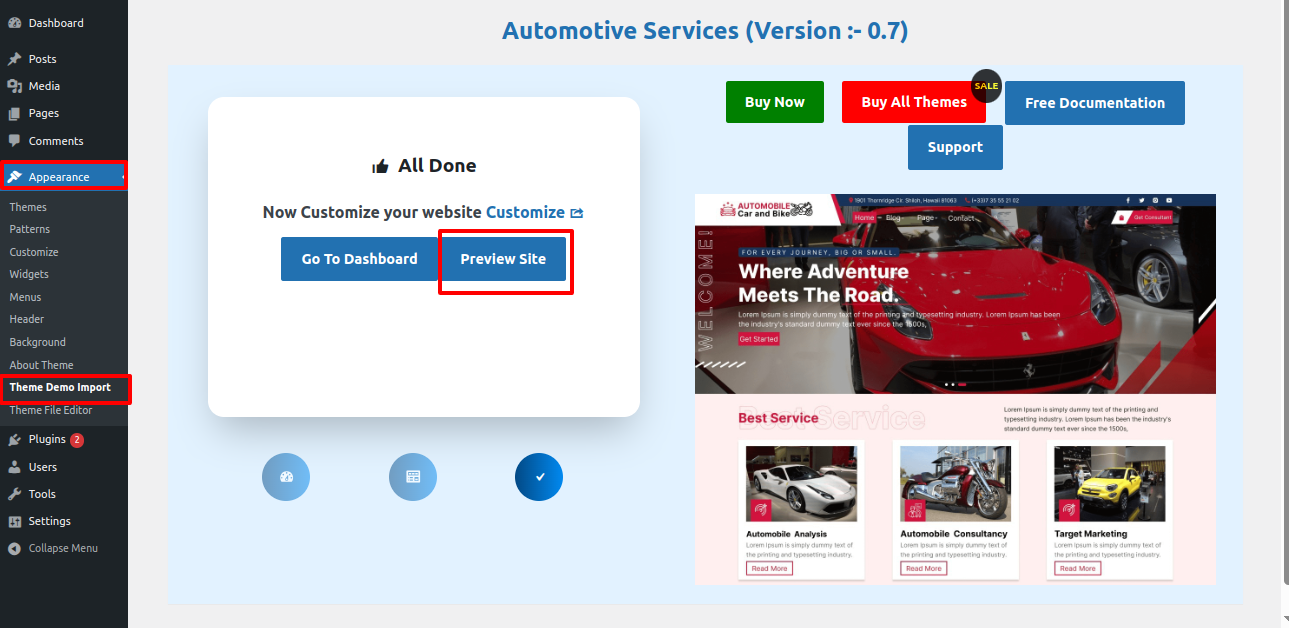
Task: Click the theme demo preview screenshot
Action: pyautogui.click(x=955, y=389)
